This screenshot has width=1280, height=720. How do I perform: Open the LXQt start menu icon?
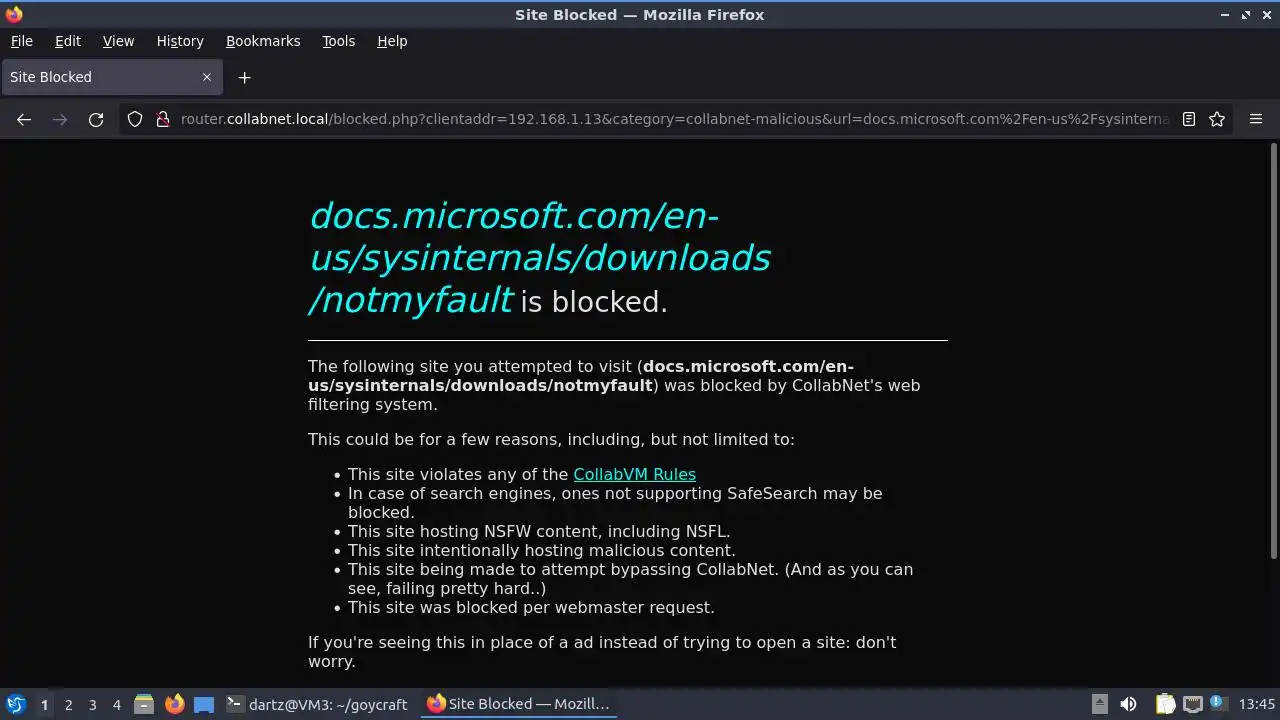pos(16,704)
